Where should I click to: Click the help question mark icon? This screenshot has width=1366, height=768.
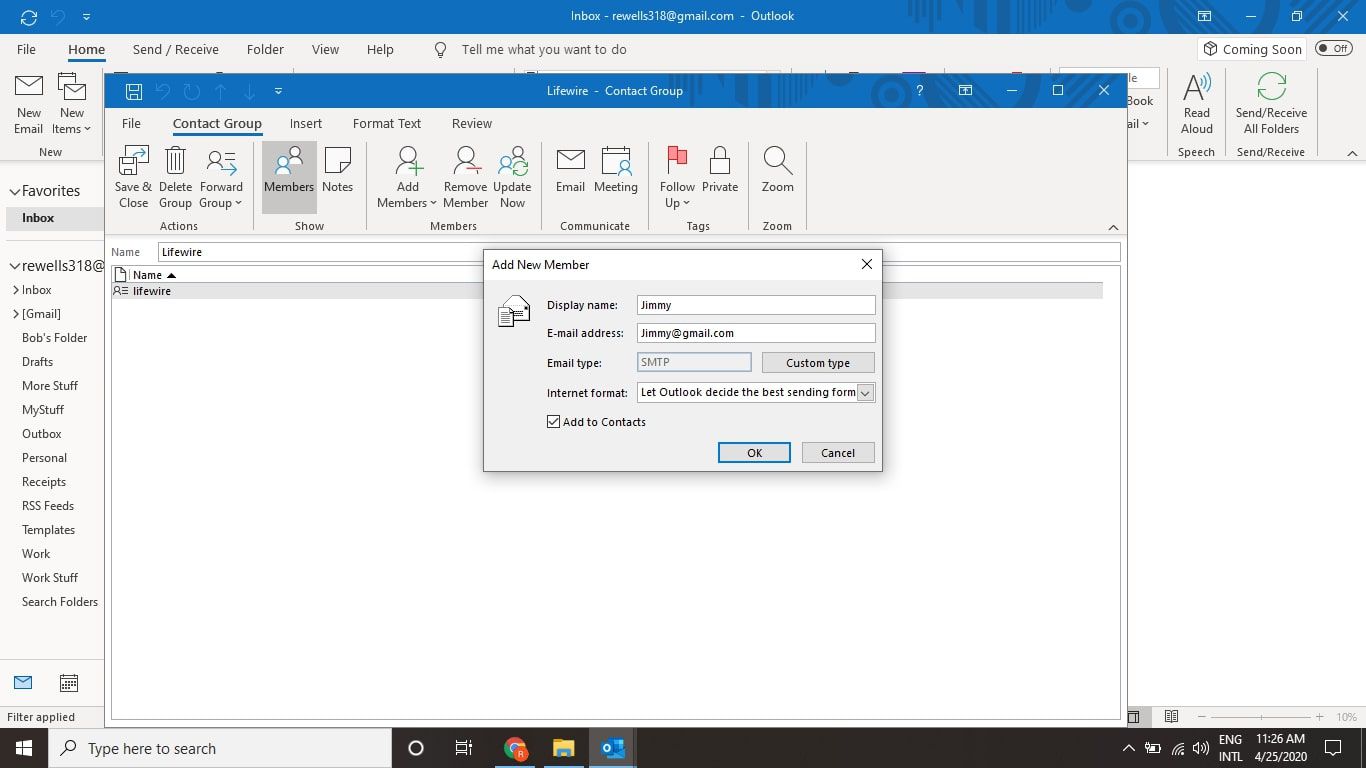click(919, 90)
